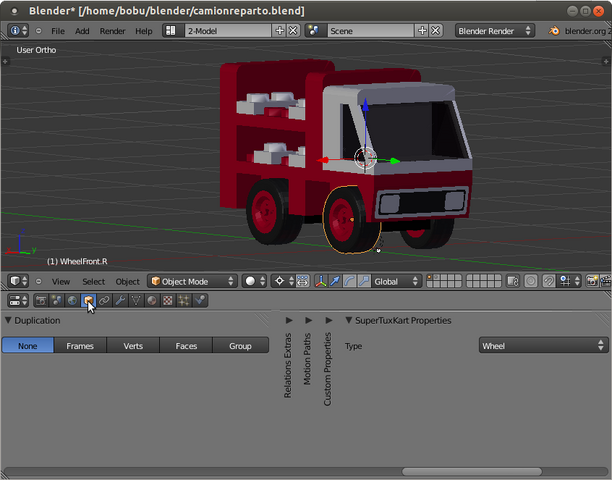The image size is (612, 480).
Task: Switch to Object properties tab
Action: tap(88, 300)
